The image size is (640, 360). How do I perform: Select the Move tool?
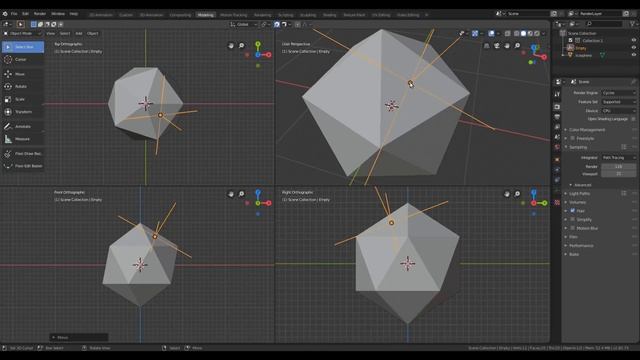click(23, 74)
